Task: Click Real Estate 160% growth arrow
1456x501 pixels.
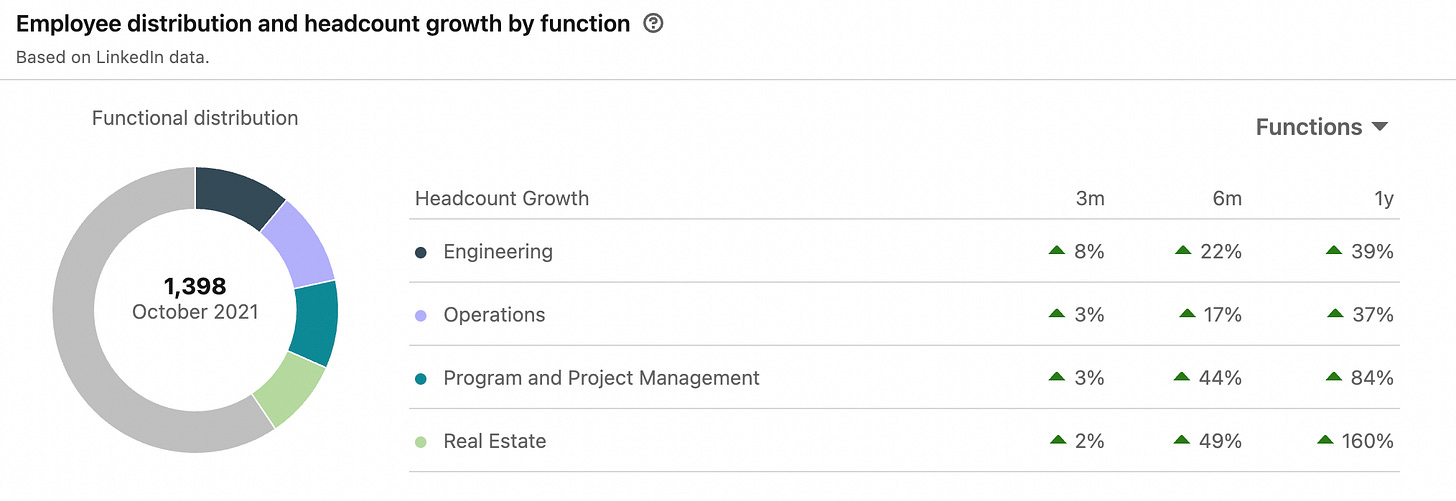Action: (x=1326, y=439)
